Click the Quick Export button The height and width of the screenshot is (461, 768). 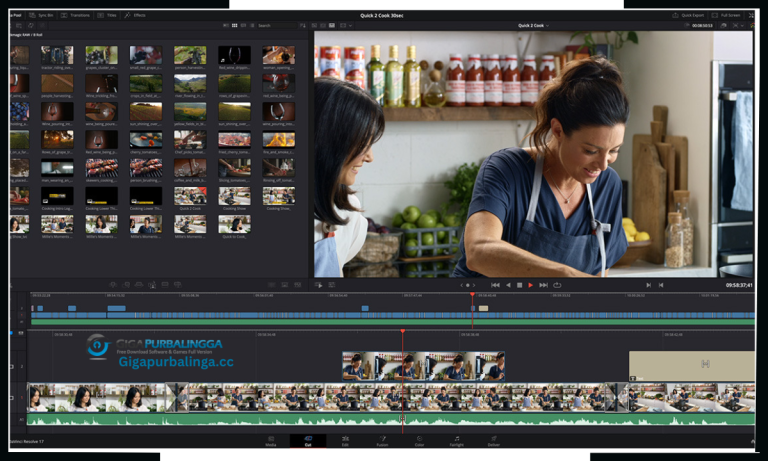pyautogui.click(x=691, y=16)
